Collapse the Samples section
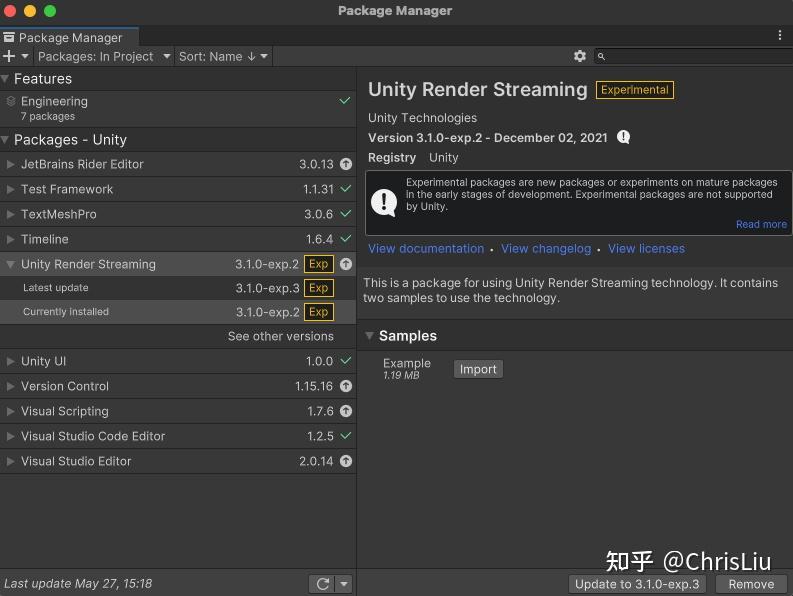 tap(370, 335)
